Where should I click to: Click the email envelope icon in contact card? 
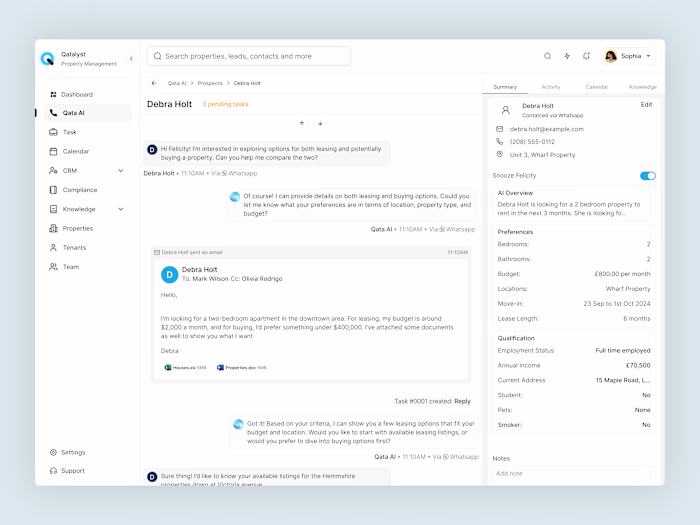point(500,129)
